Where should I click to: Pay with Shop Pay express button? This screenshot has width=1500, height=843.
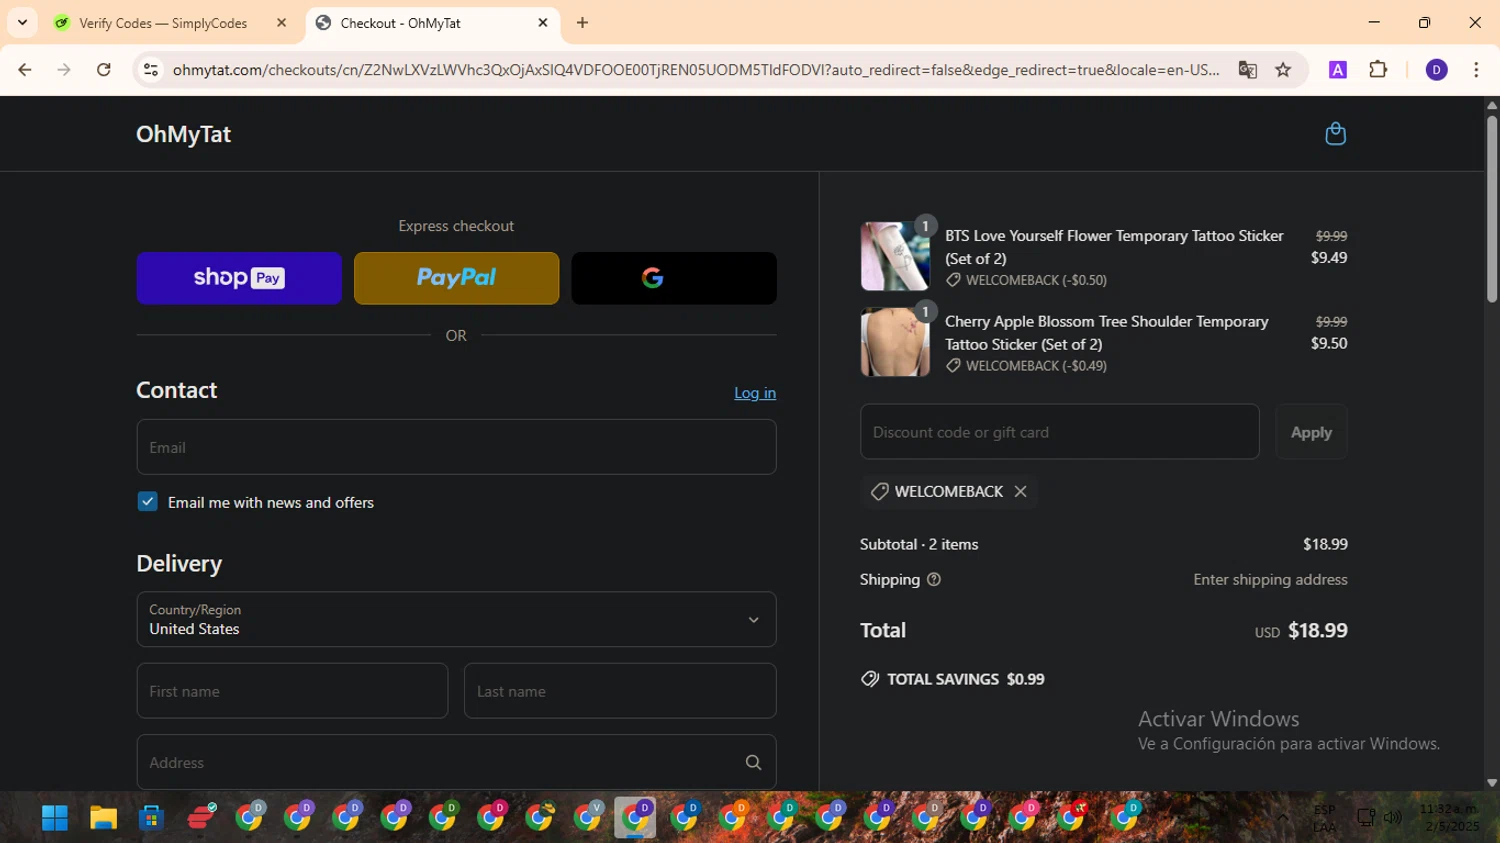tap(239, 278)
